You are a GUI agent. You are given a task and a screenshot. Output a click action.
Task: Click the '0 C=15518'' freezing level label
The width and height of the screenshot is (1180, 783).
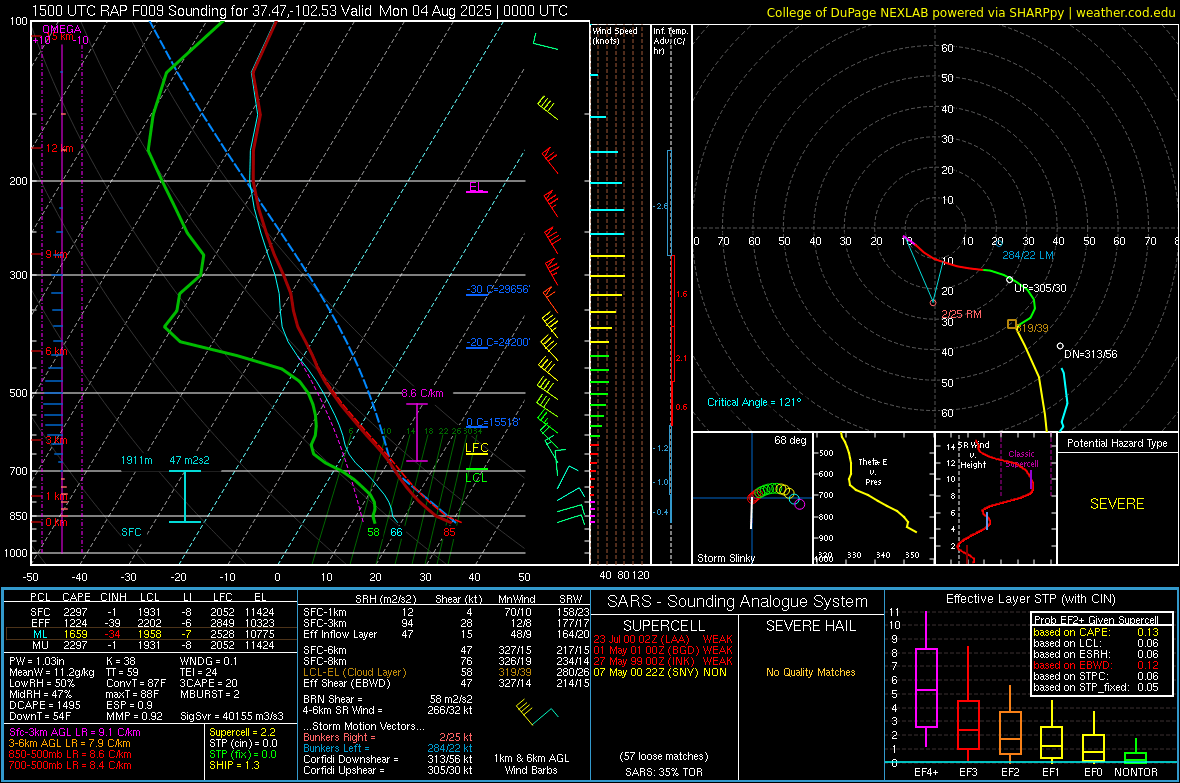pyautogui.click(x=493, y=422)
